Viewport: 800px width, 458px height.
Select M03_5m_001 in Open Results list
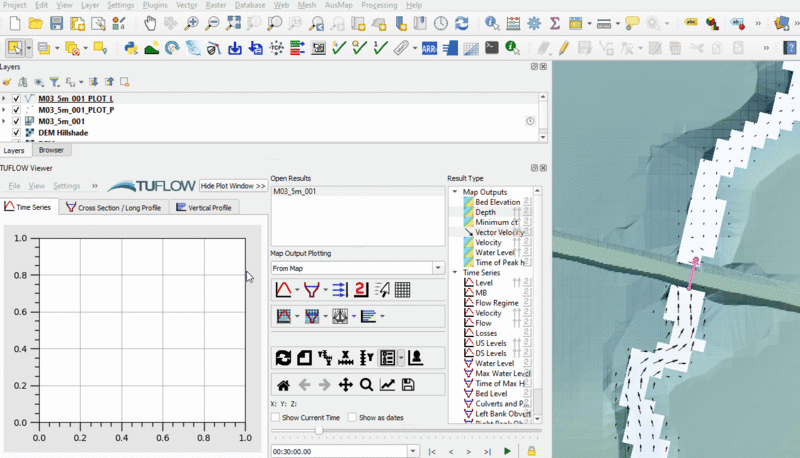295,191
